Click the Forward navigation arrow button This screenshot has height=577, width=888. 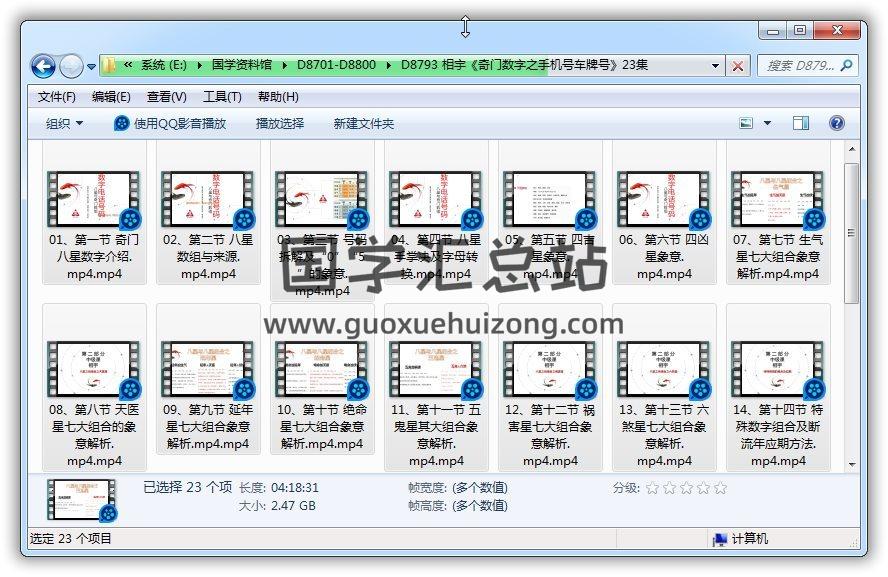pos(71,66)
